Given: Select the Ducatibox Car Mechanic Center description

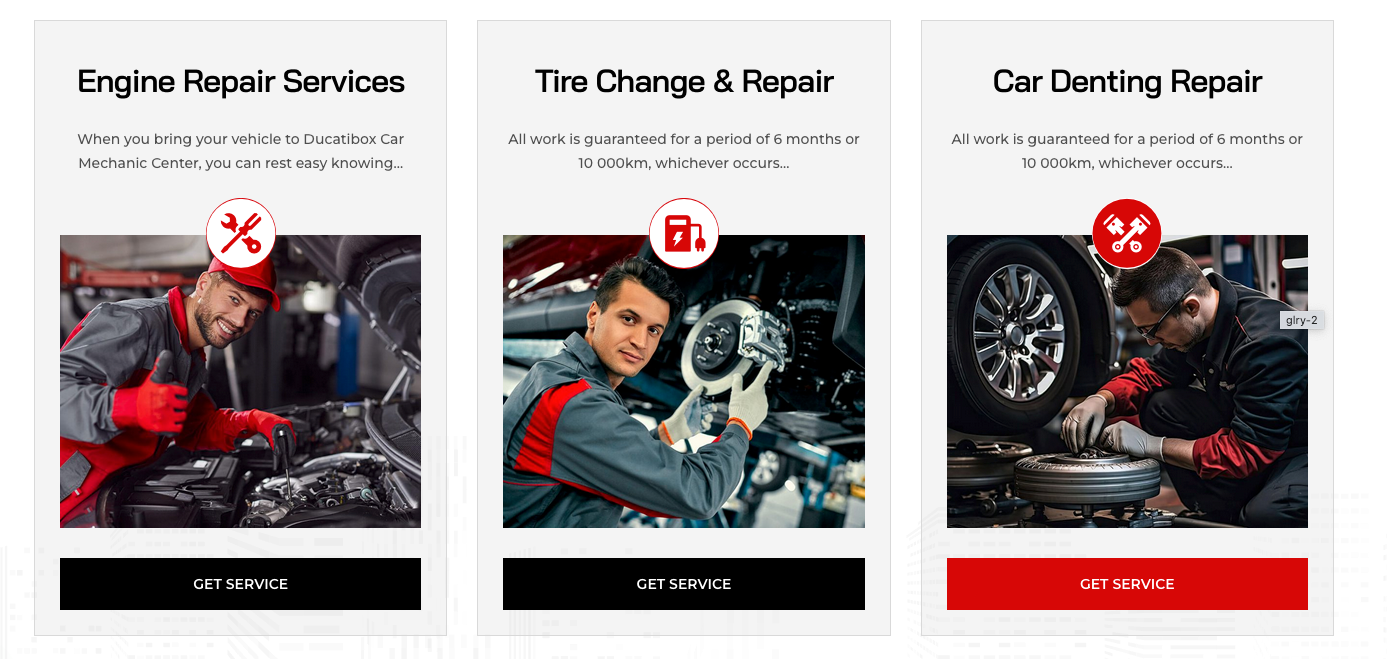Looking at the screenshot, I should point(241,151).
